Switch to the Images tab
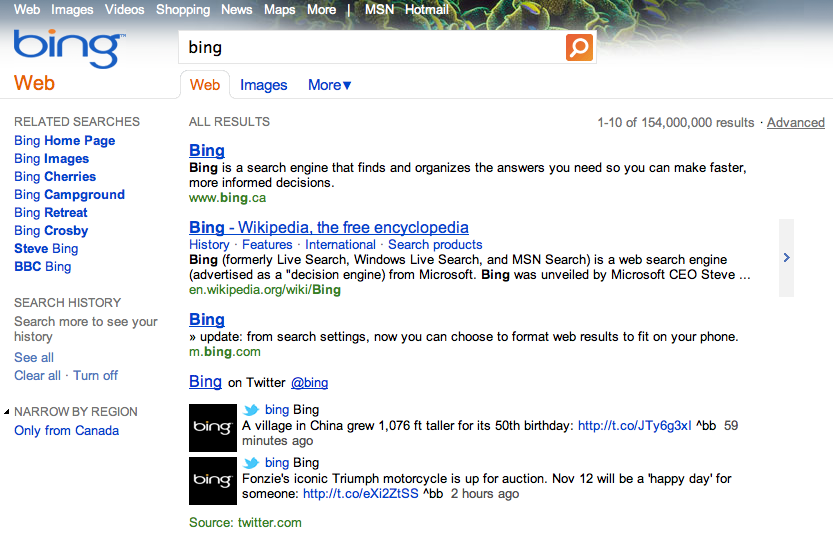 pos(264,85)
